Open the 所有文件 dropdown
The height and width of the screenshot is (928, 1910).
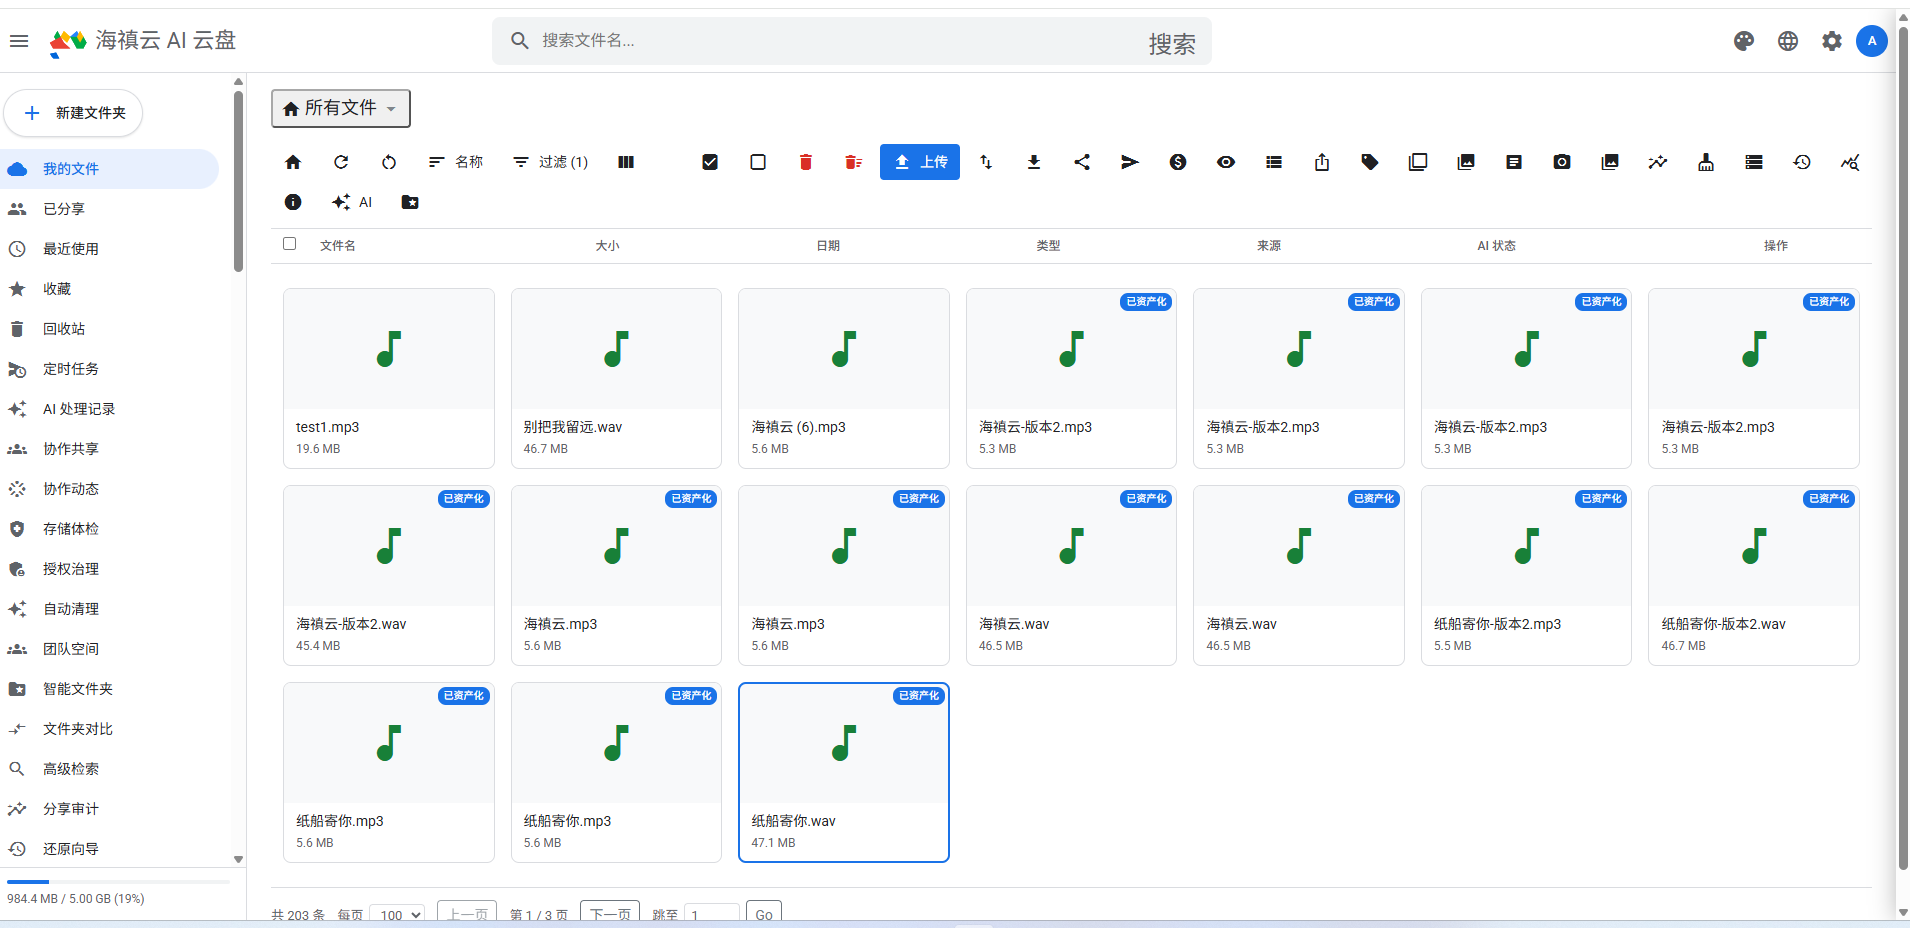(x=341, y=108)
